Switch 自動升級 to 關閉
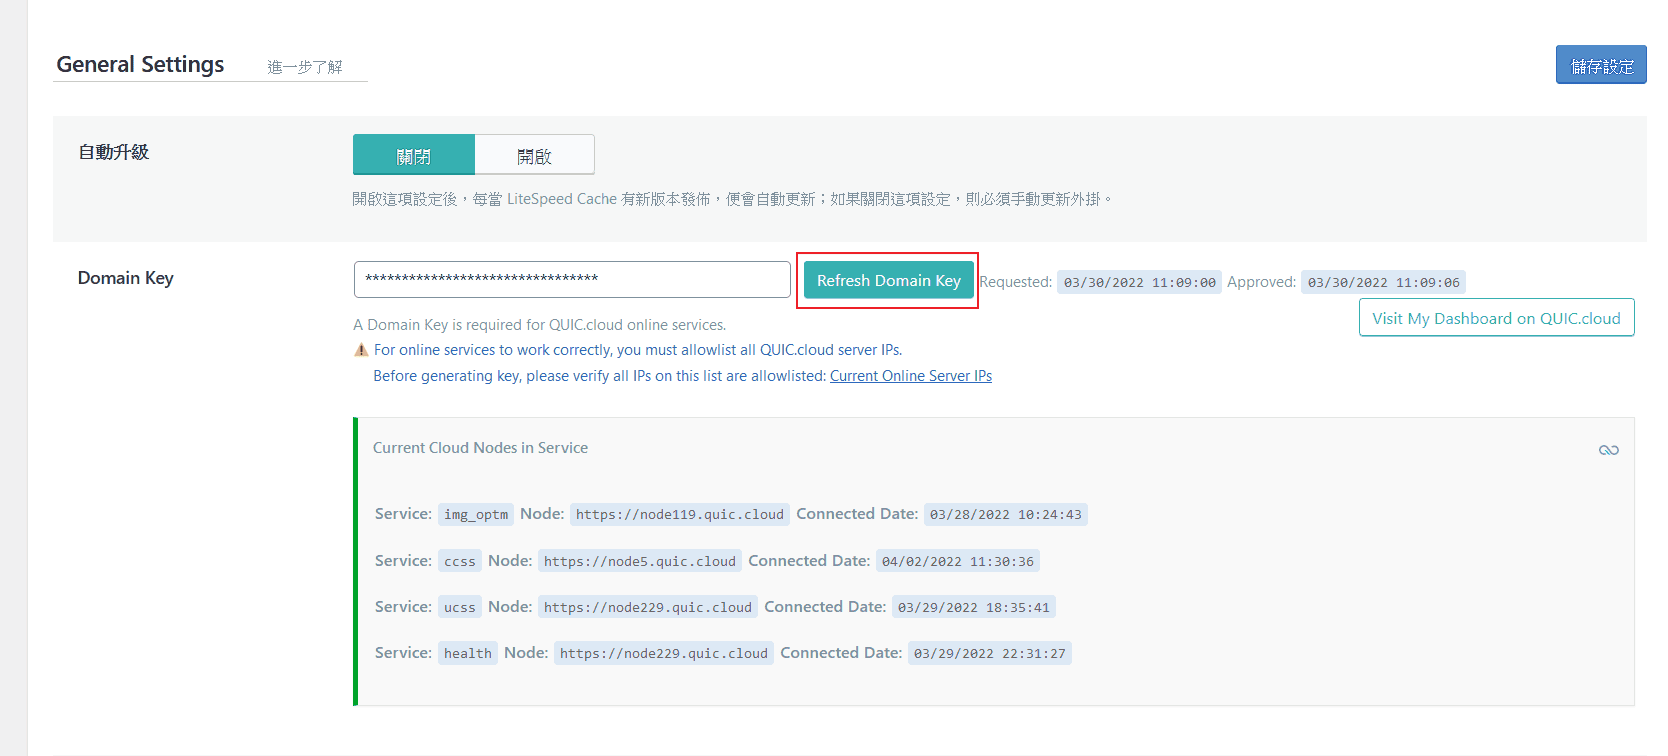Image resolution: width=1668 pixels, height=756 pixels. click(414, 156)
